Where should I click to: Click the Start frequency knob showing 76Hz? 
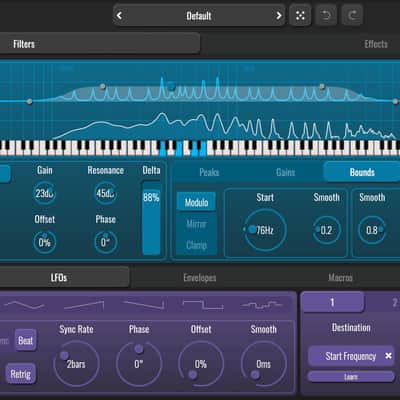point(265,230)
